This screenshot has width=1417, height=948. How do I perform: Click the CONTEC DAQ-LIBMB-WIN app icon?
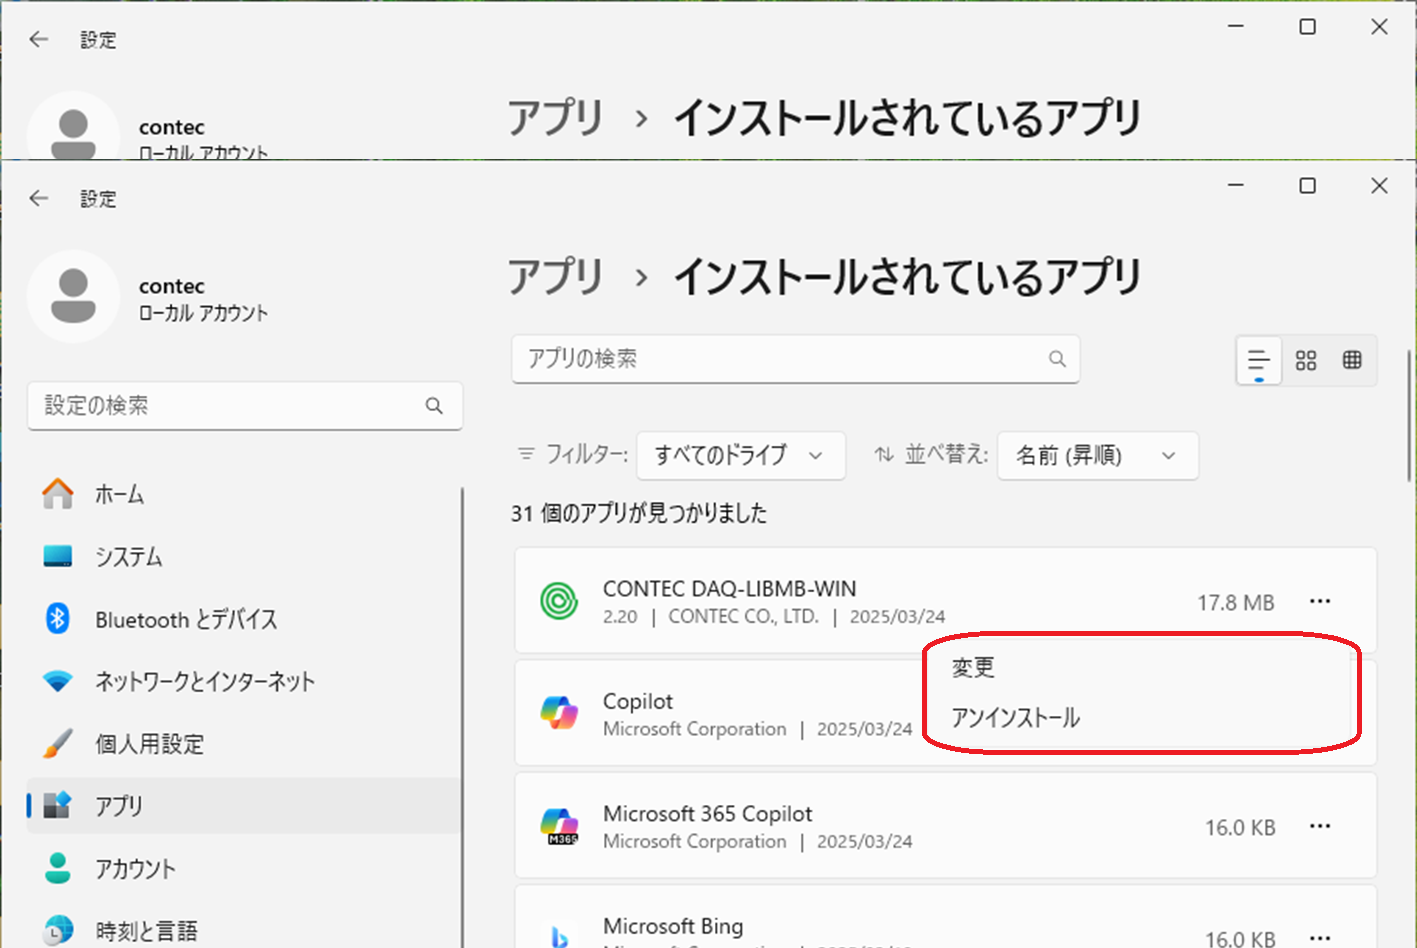[559, 601]
